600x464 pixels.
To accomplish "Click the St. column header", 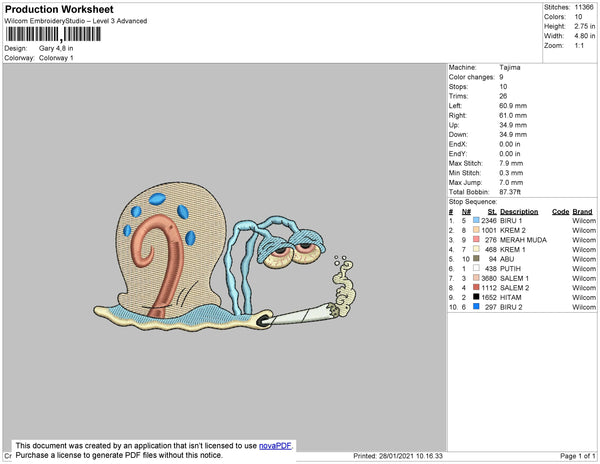I will click(492, 212).
